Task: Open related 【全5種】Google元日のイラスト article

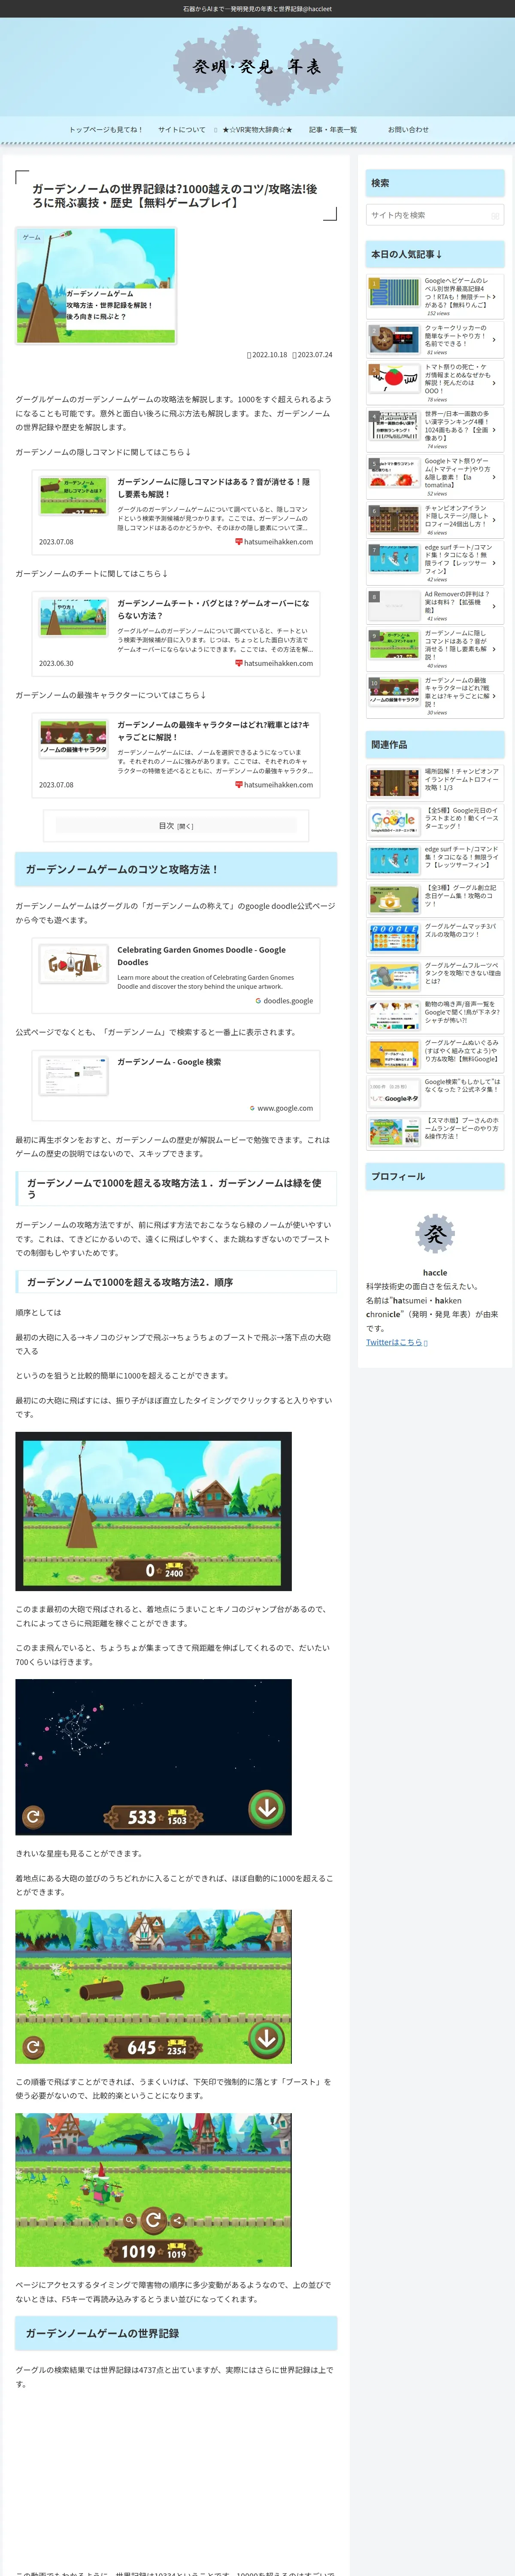Action: click(x=435, y=822)
